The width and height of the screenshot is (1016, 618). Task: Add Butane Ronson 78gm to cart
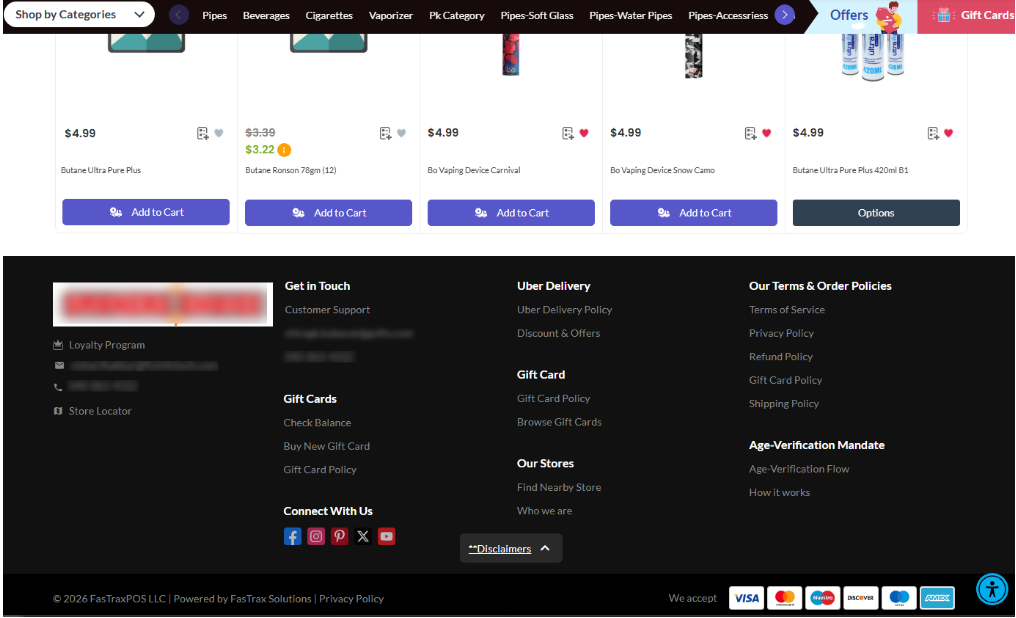(x=329, y=212)
